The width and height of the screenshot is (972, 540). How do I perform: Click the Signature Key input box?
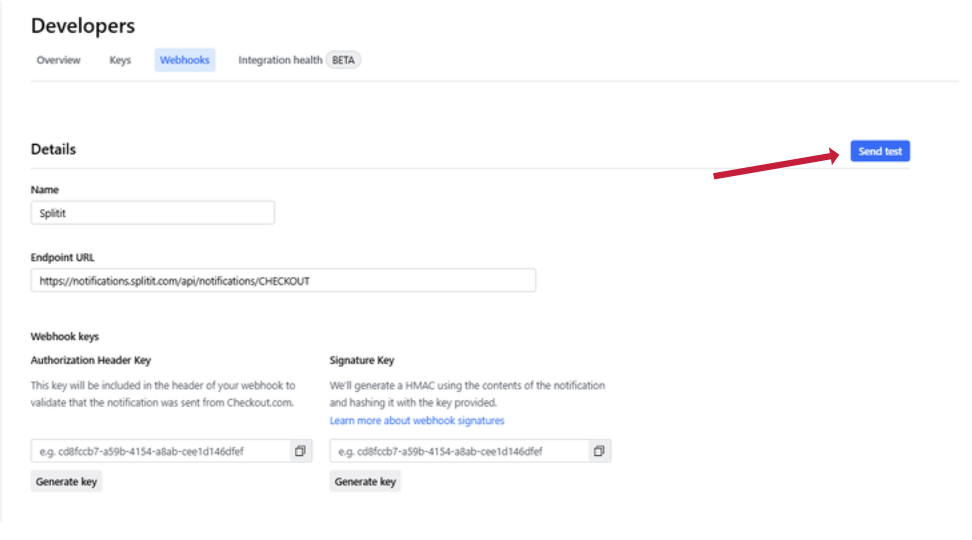tap(459, 451)
